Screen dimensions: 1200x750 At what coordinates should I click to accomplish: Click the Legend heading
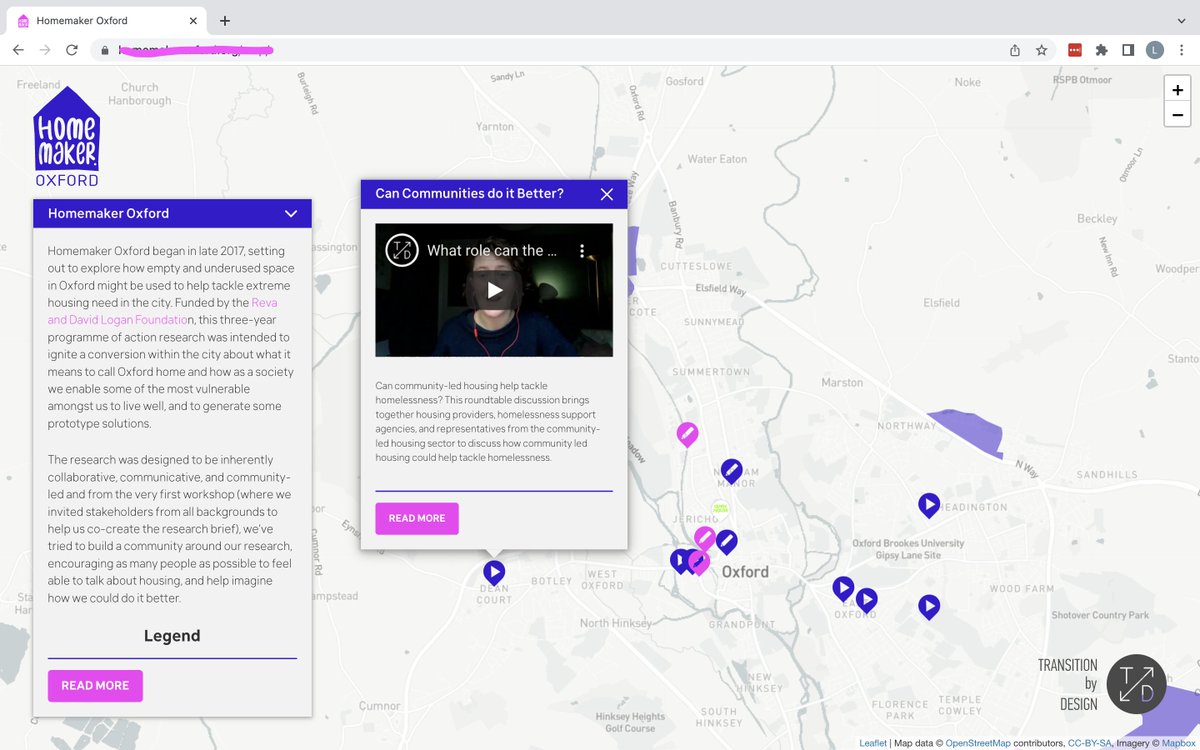(x=172, y=636)
